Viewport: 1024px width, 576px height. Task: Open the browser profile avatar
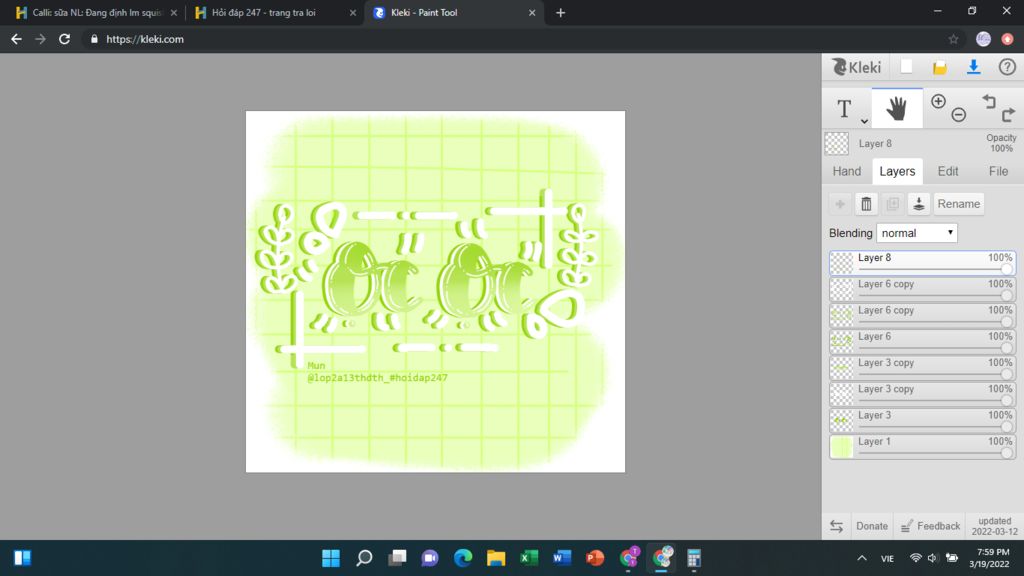pyautogui.click(x=984, y=39)
